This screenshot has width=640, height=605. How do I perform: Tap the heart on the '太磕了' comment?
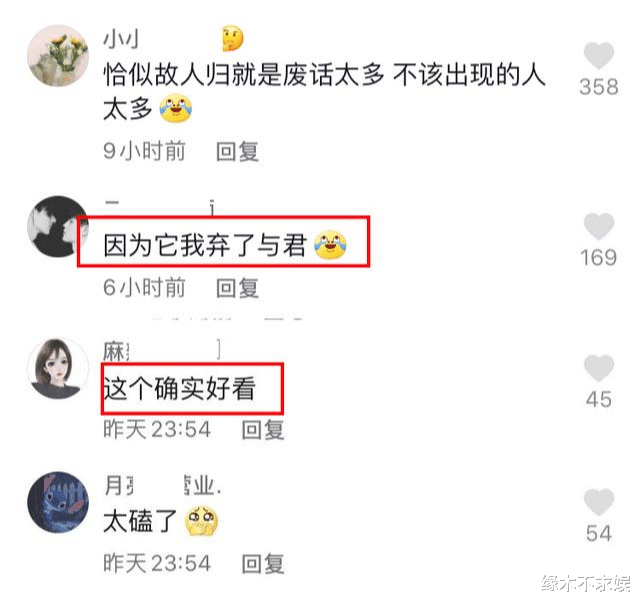(599, 502)
